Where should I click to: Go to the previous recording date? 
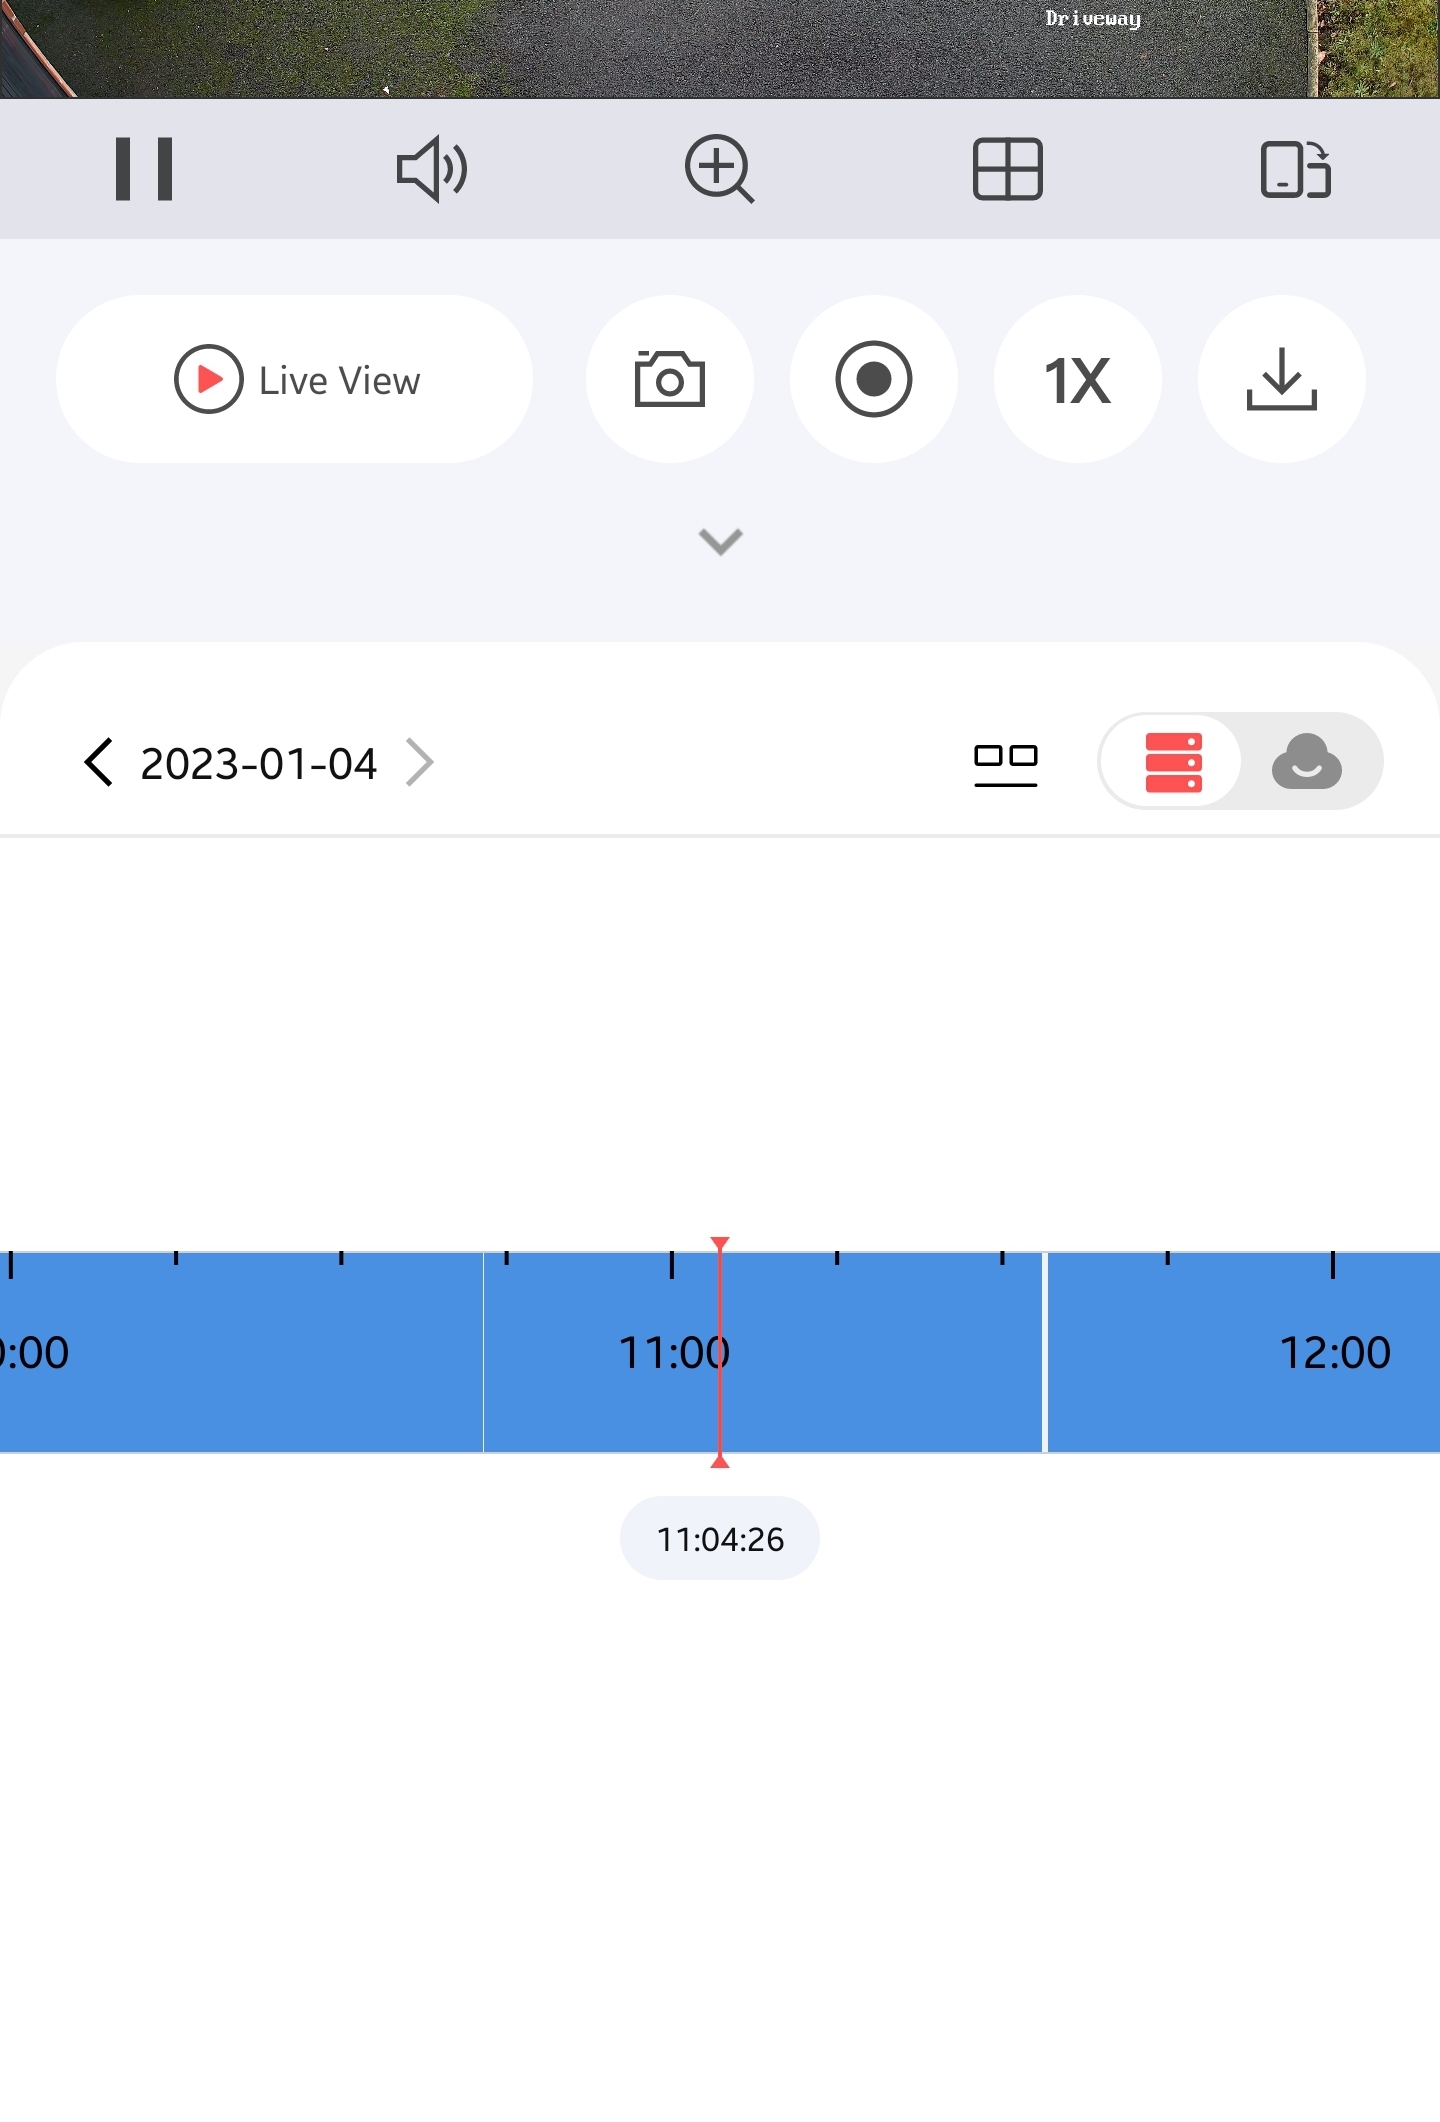coord(99,763)
